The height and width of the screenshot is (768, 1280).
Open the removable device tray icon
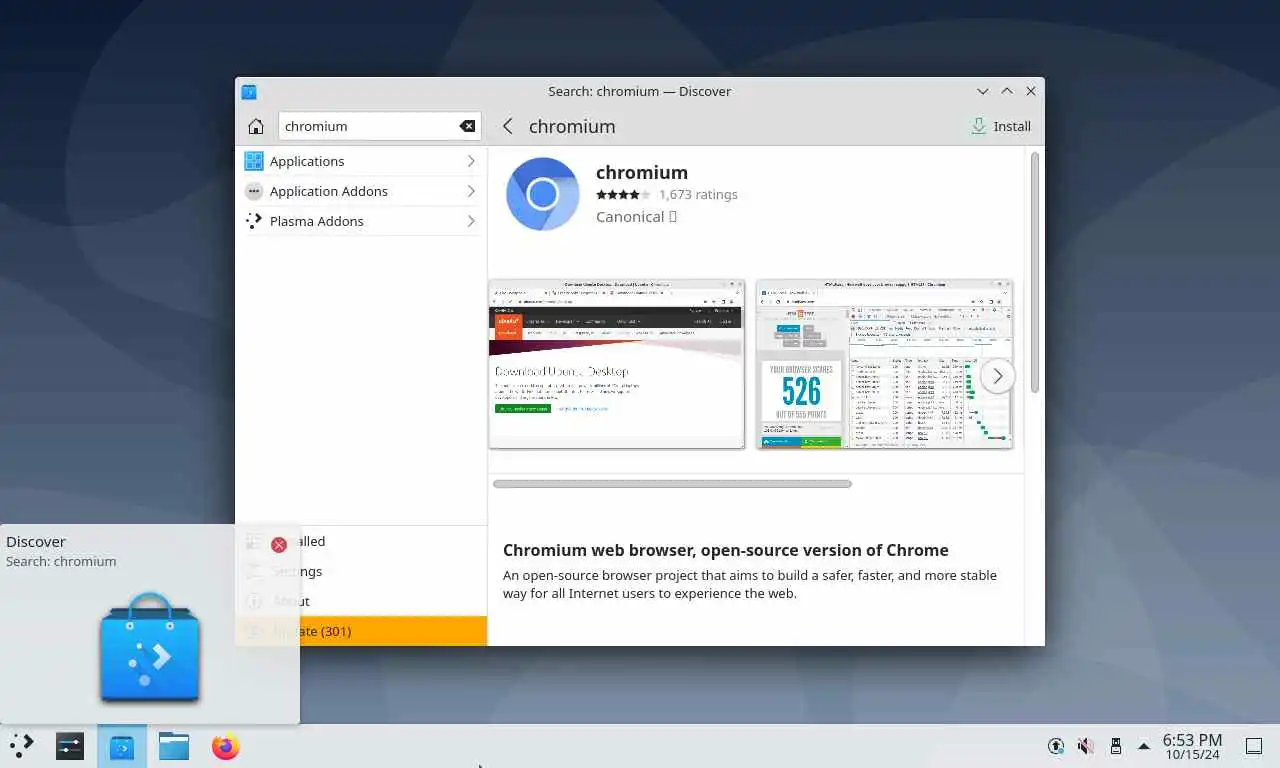(1116, 746)
